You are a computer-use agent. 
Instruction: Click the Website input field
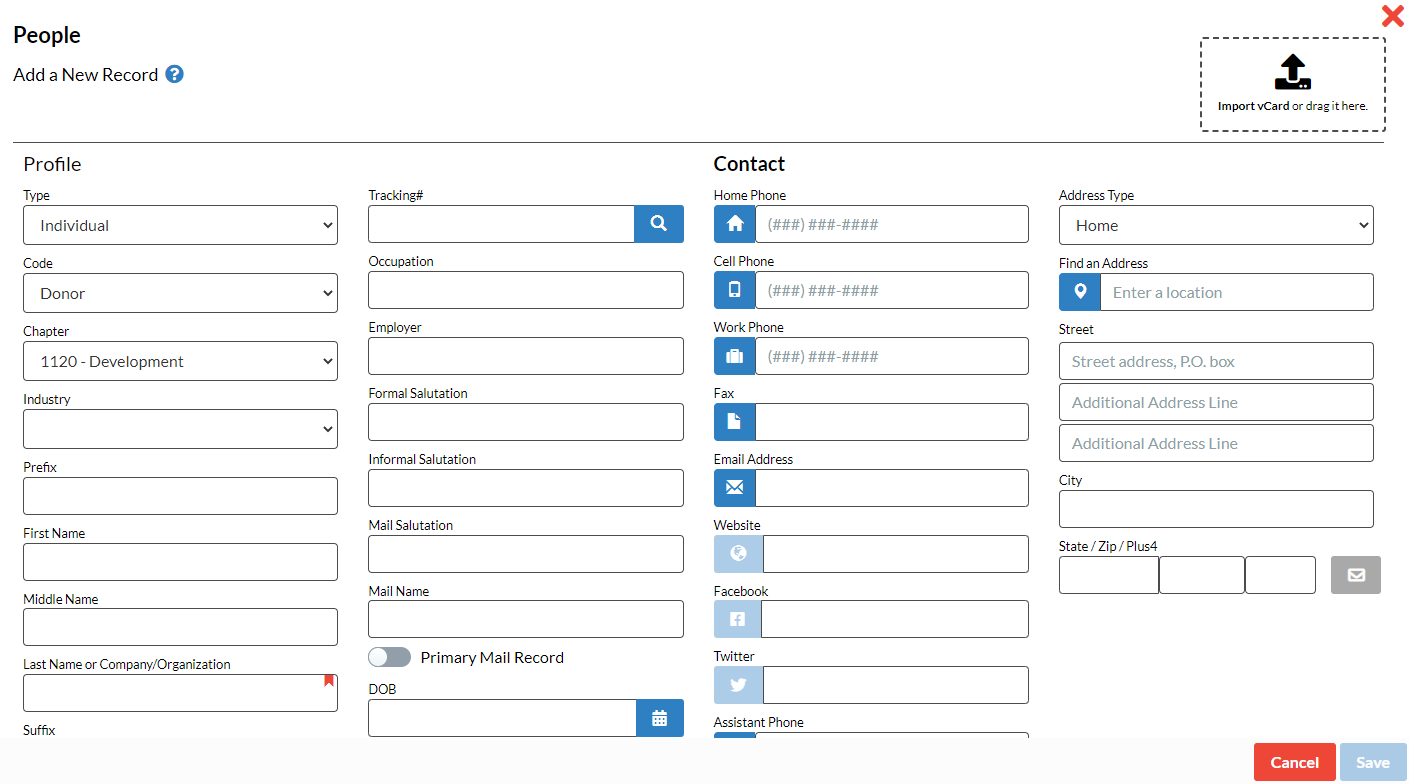[x=896, y=554]
